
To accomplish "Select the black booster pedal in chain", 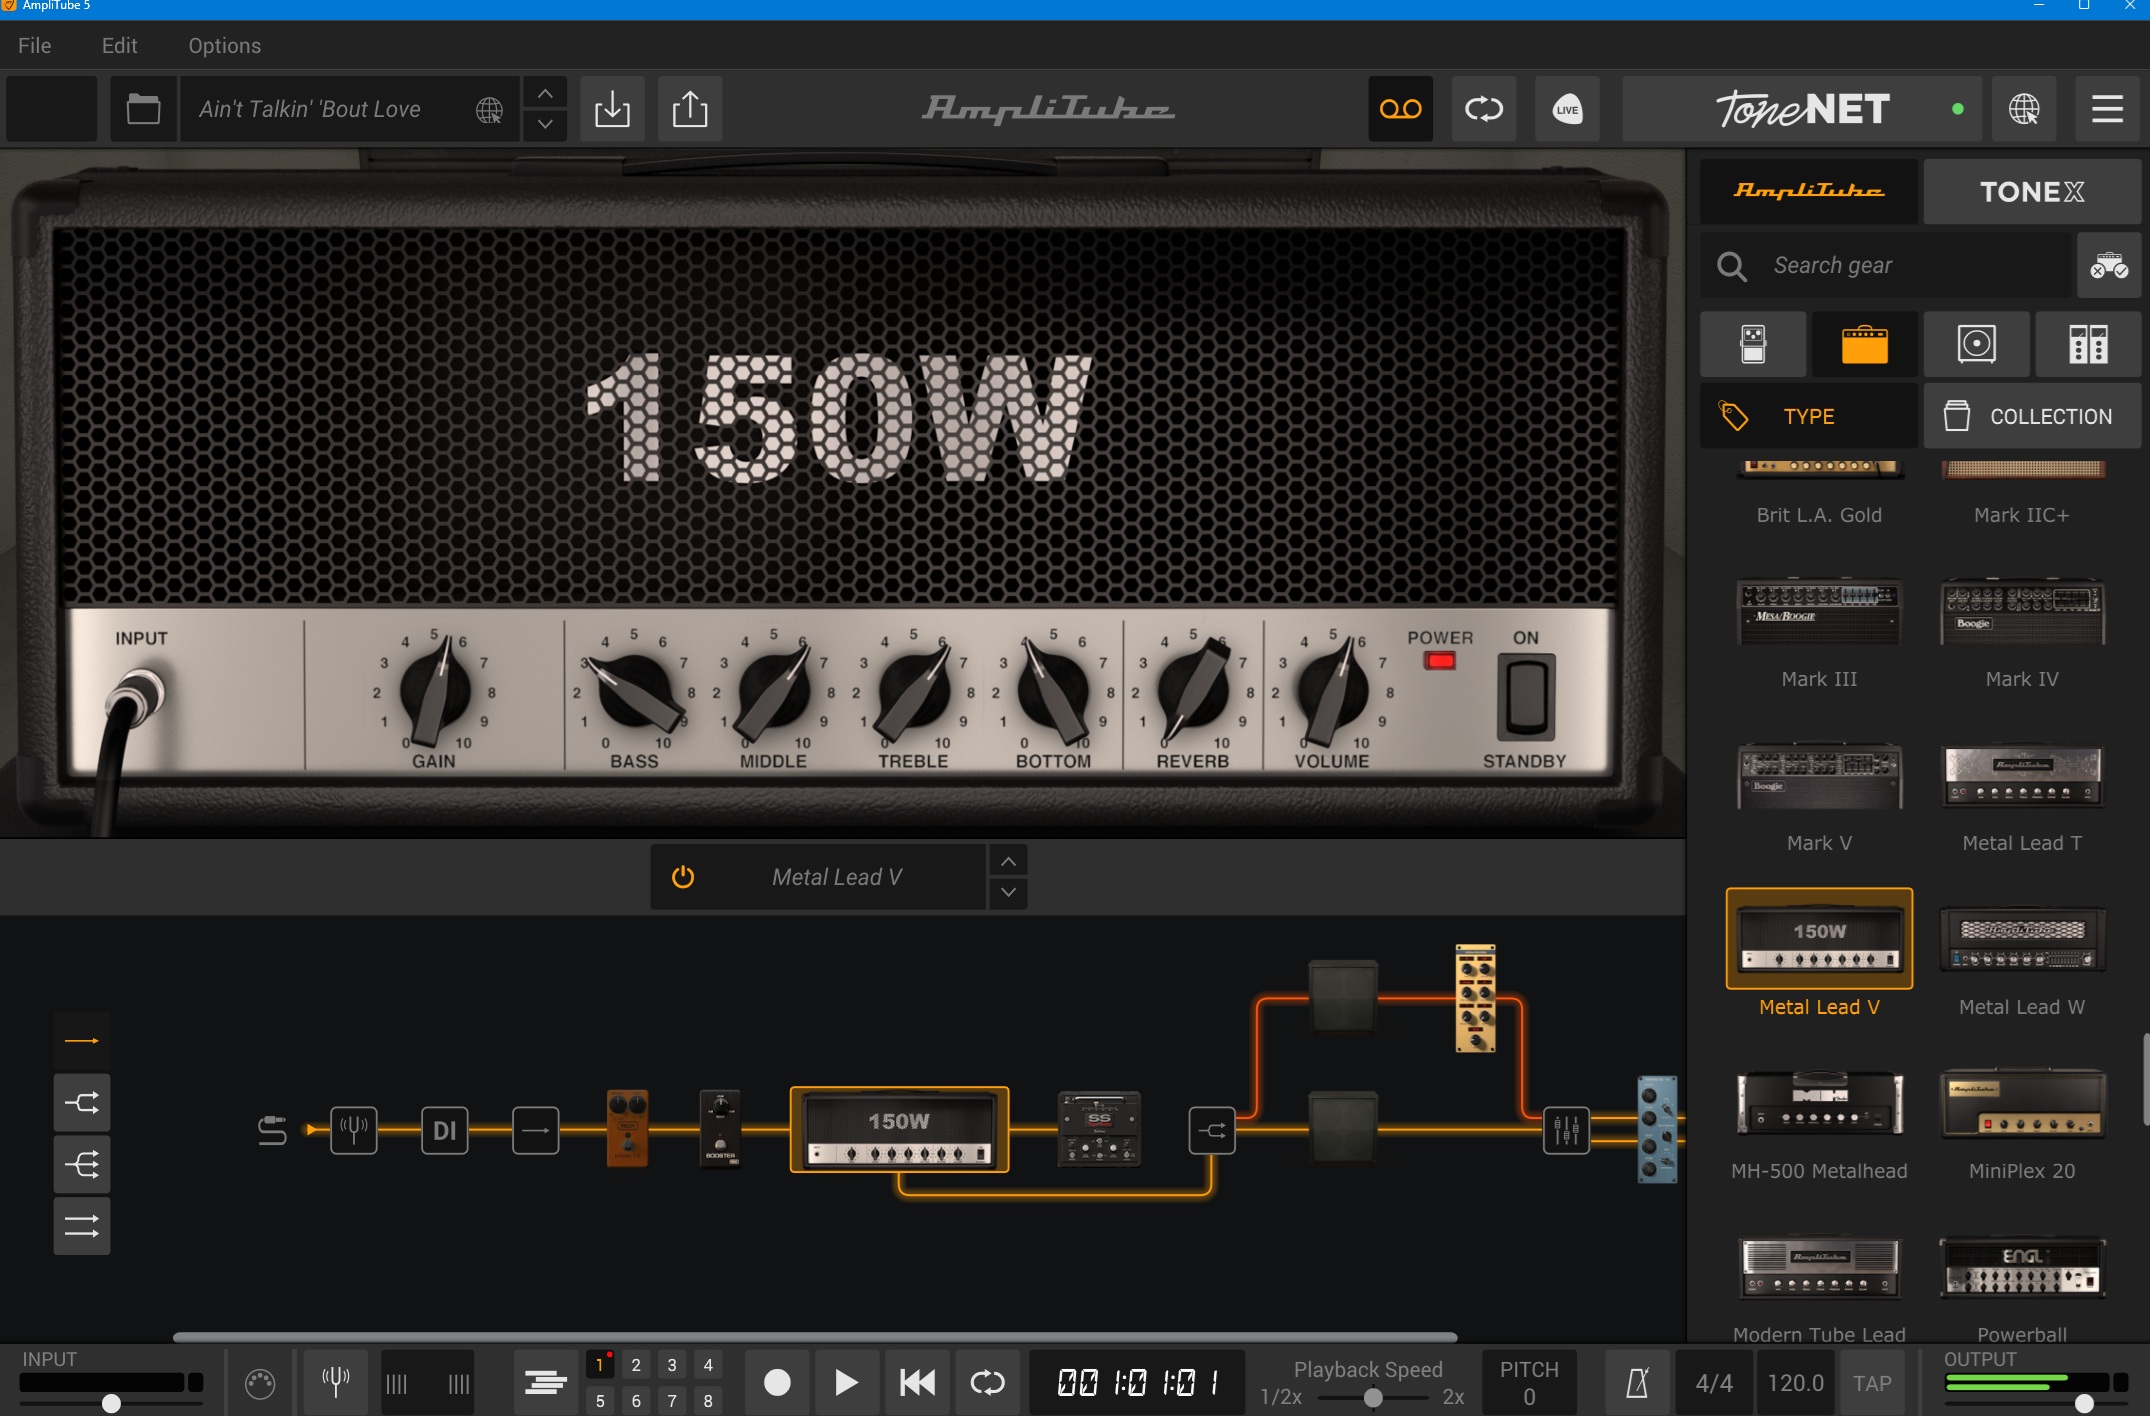I will 720,1128.
